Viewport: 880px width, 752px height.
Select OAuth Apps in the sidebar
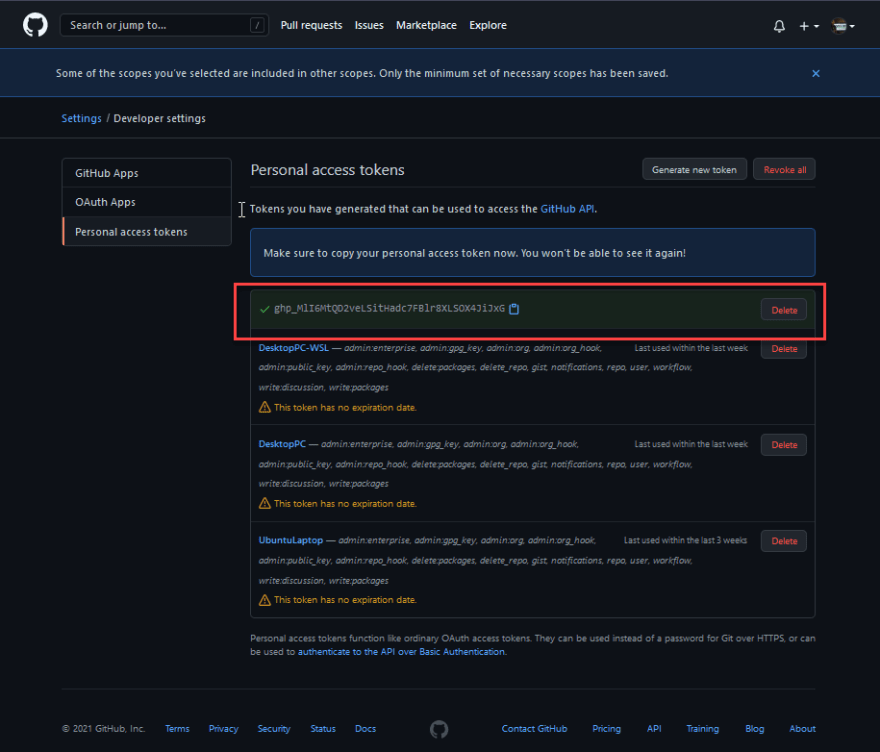click(147, 202)
